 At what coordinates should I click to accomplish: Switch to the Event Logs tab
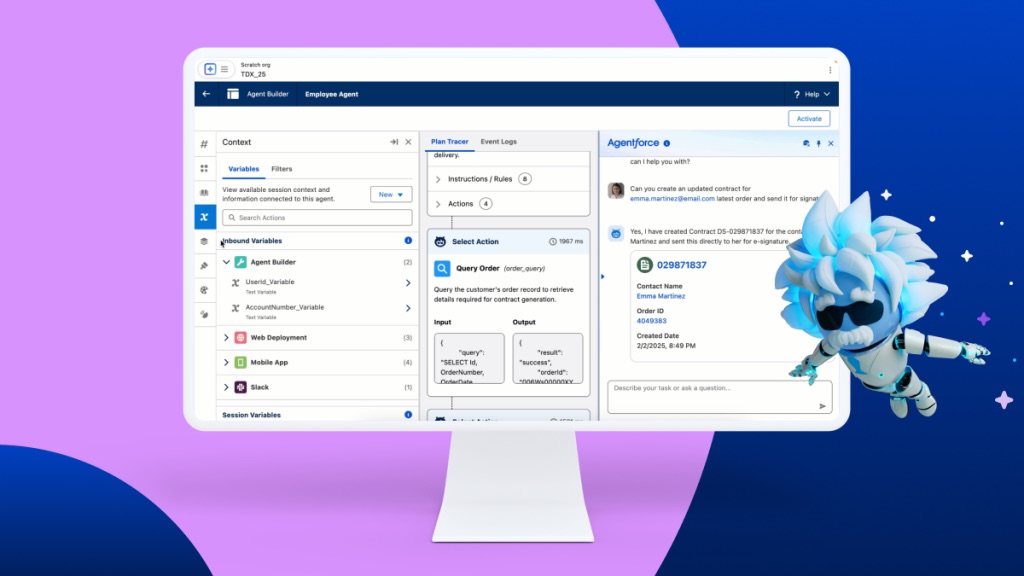point(498,141)
